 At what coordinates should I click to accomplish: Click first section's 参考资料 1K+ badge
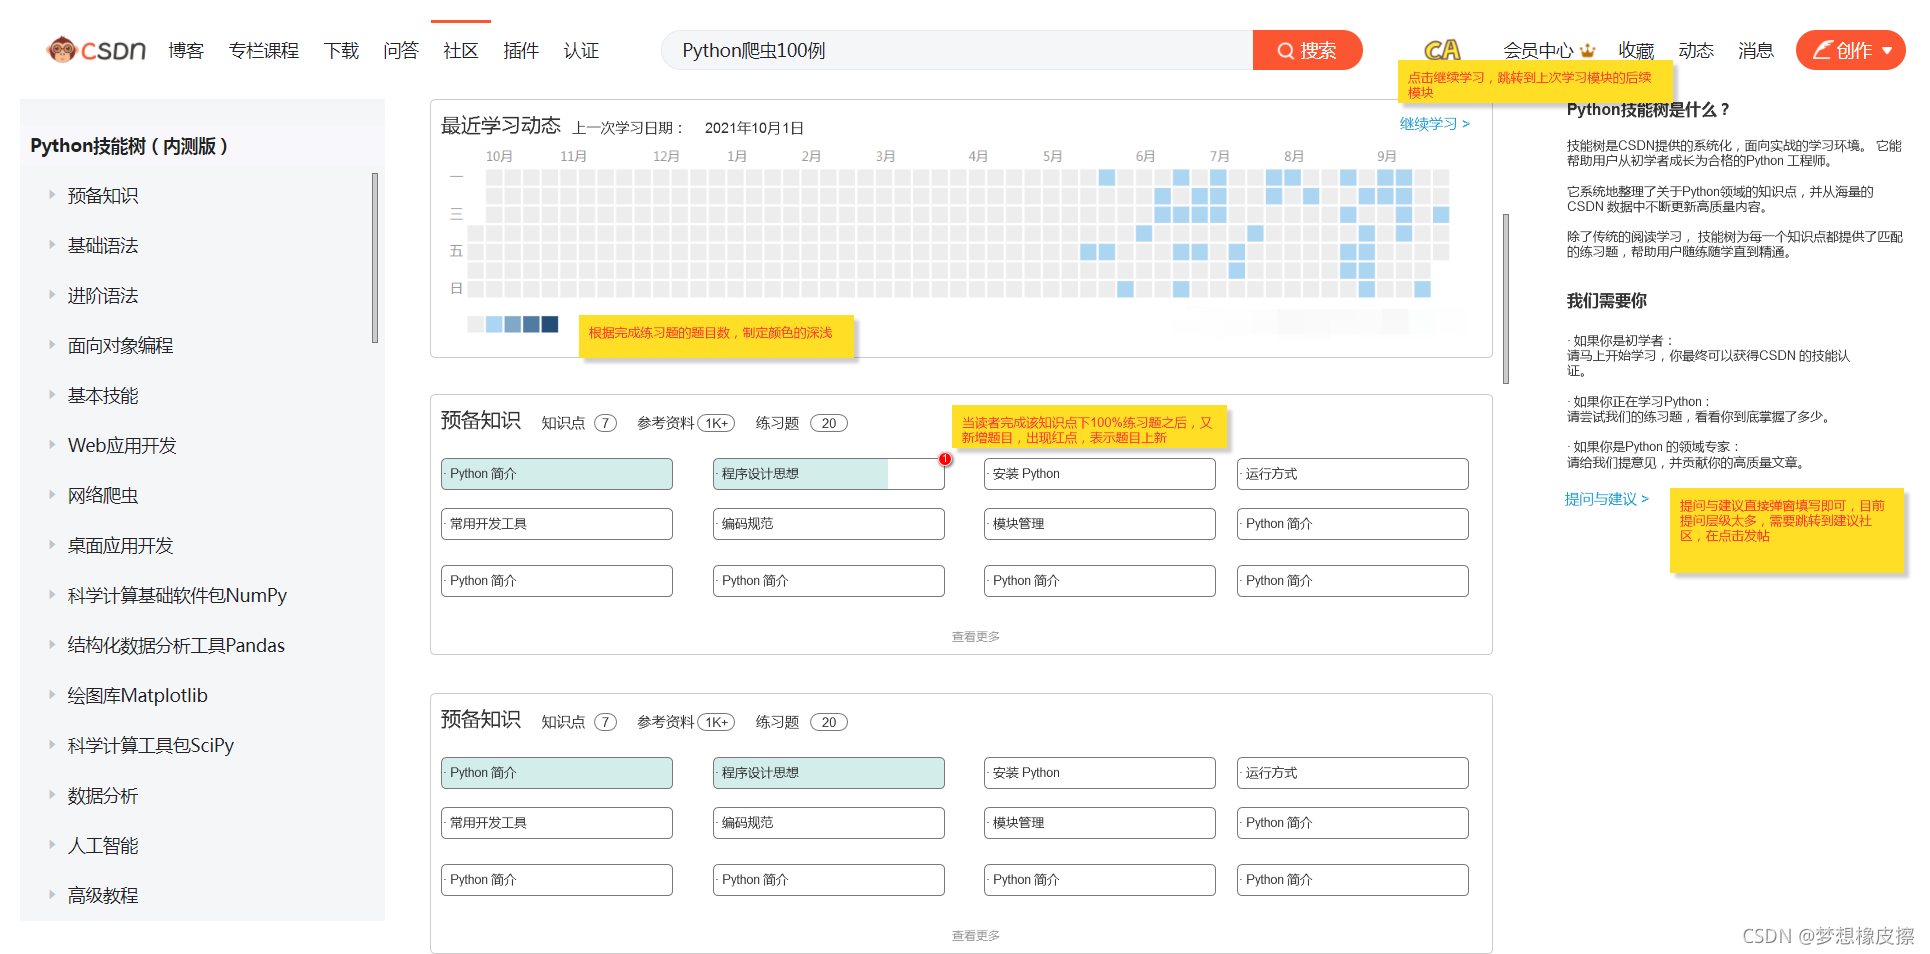[716, 423]
